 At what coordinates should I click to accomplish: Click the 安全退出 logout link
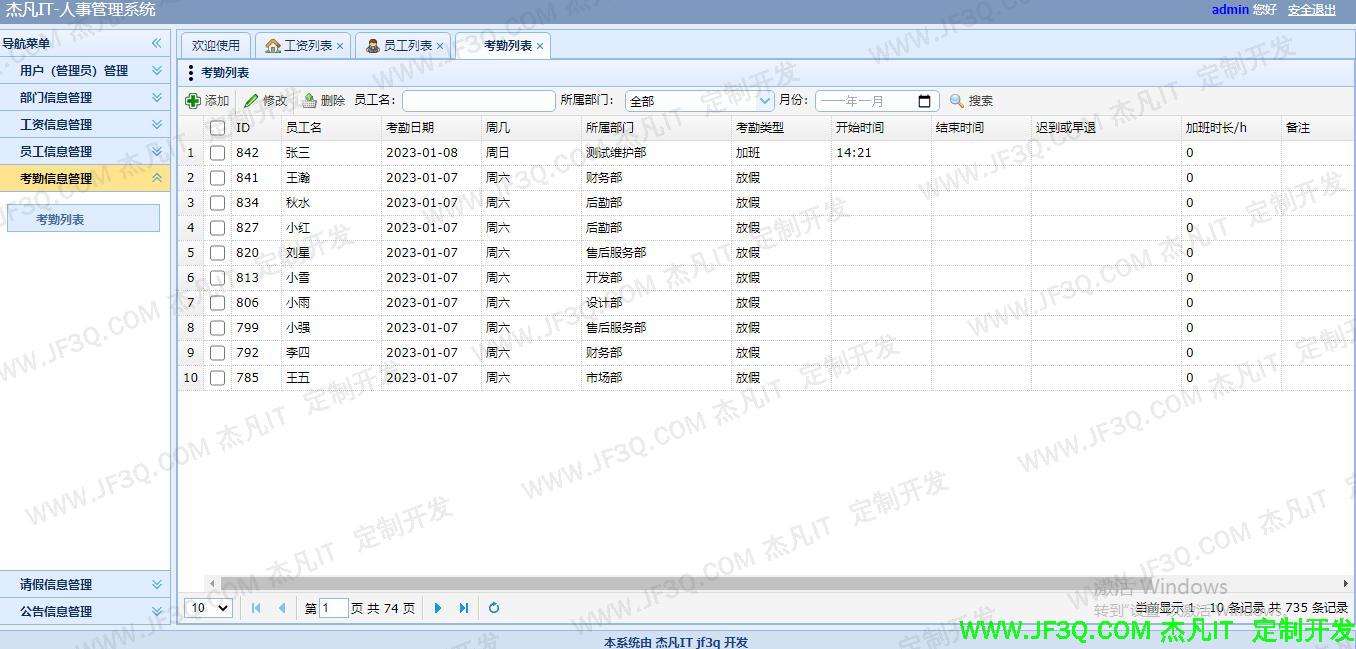coord(1311,10)
